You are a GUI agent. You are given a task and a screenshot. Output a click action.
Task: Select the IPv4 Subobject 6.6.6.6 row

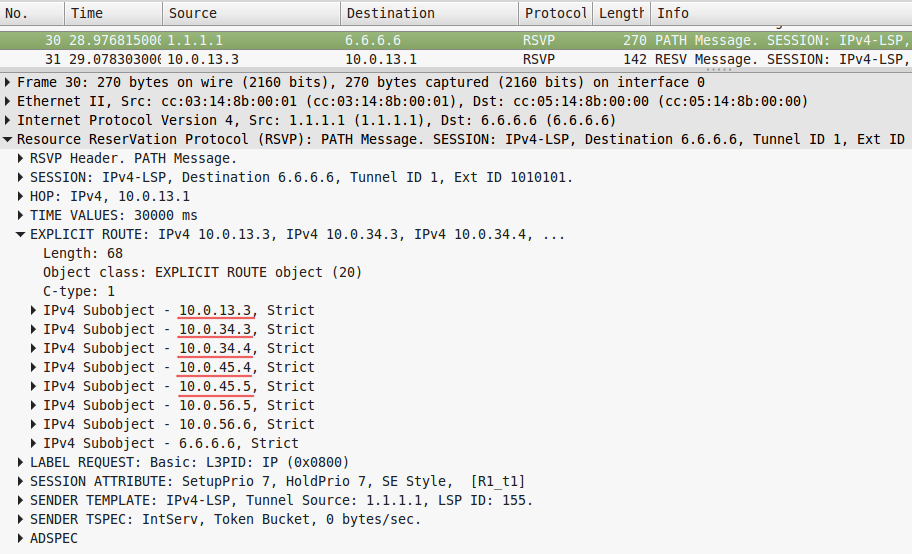170,443
